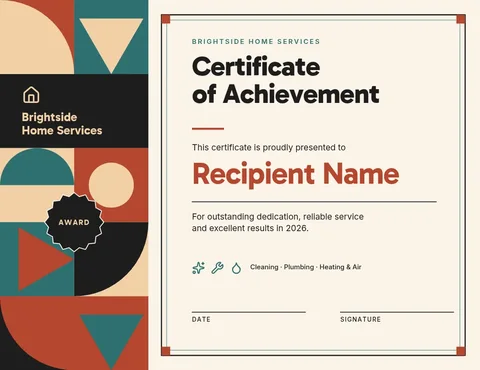The image size is (480, 370).
Task: Click the house logo icon
Action: (x=31, y=94)
